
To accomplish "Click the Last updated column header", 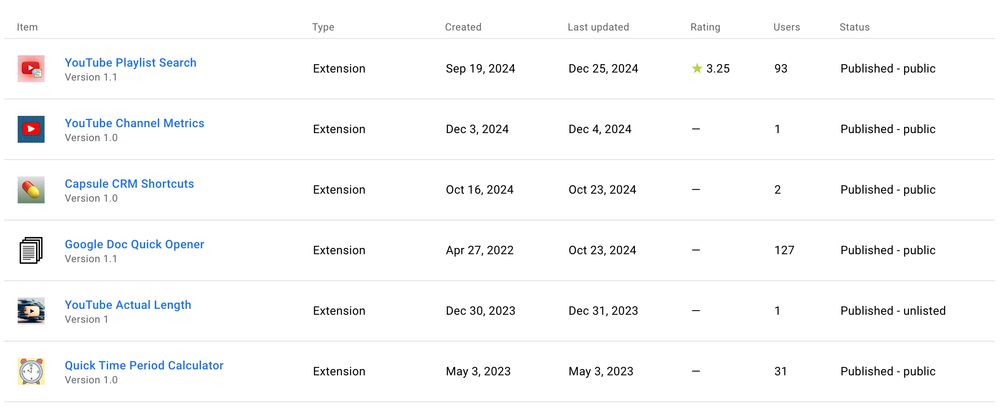I will (x=597, y=27).
